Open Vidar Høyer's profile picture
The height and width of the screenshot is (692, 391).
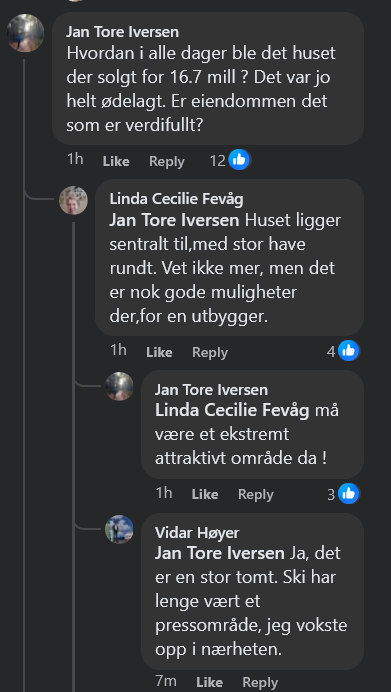point(119,529)
